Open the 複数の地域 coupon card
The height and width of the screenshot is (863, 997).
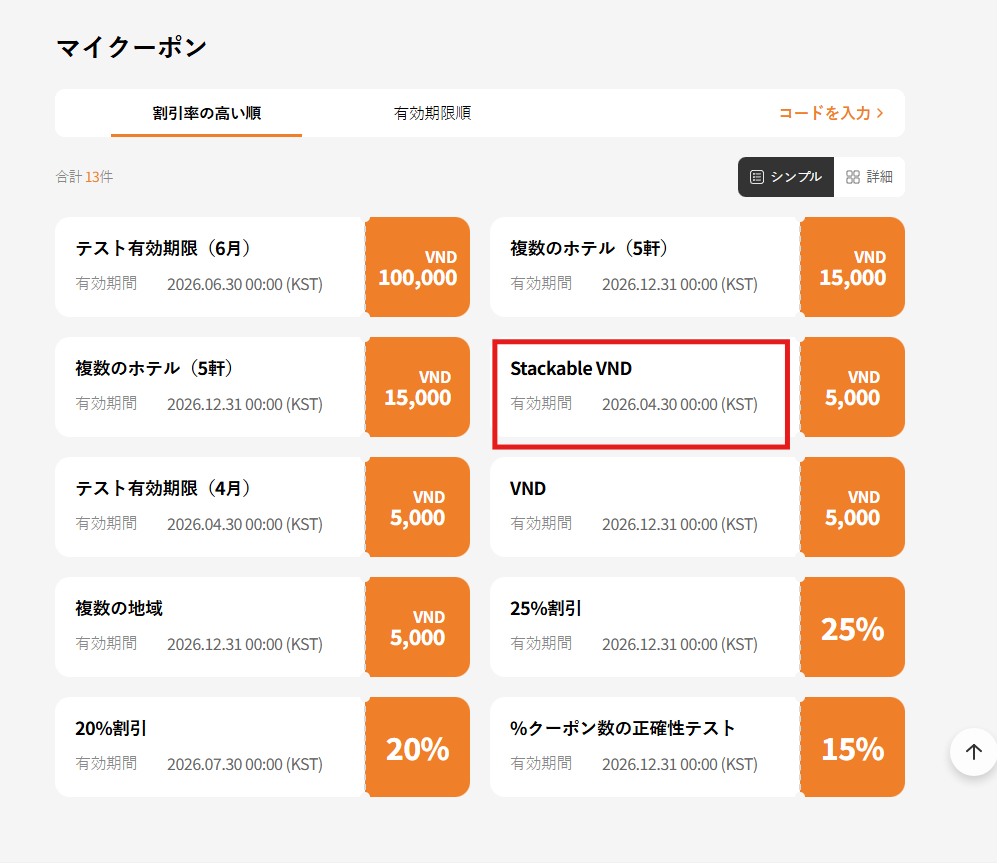coord(210,627)
